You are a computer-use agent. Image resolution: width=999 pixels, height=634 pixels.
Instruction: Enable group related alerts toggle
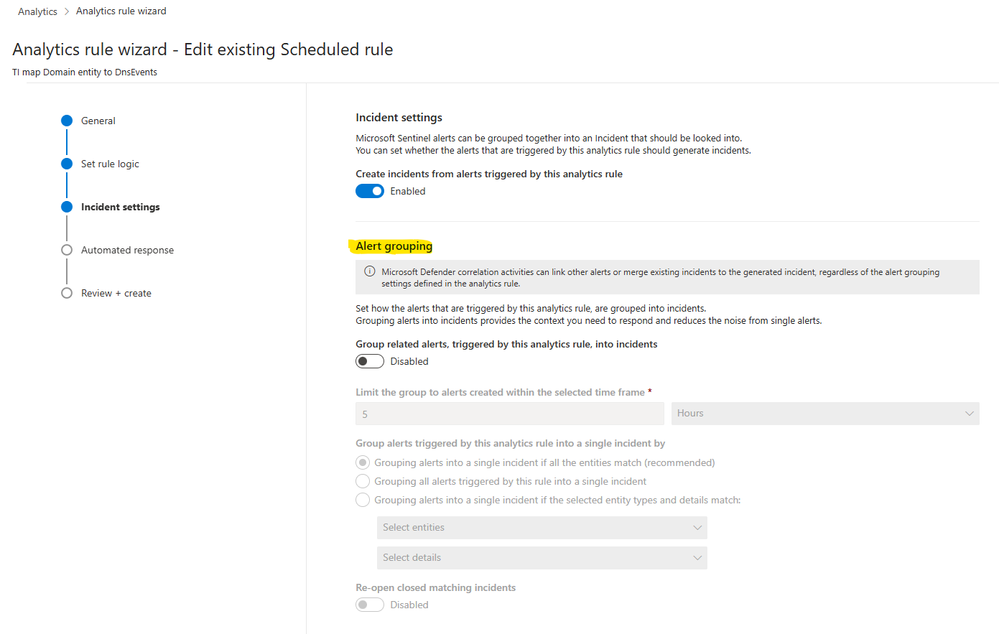pyautogui.click(x=370, y=361)
